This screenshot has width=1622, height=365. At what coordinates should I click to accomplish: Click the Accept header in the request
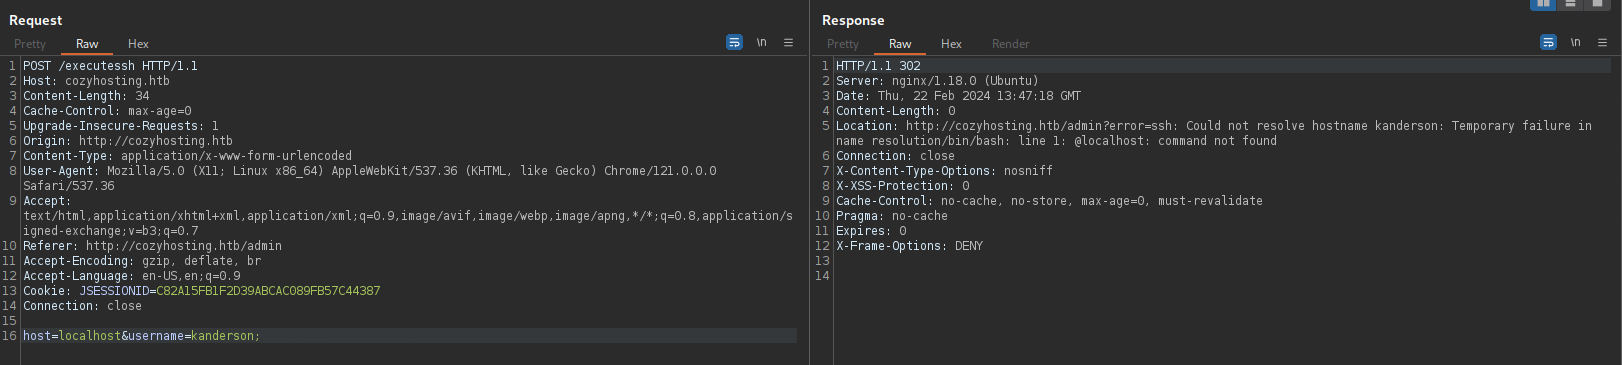[x=407, y=216]
